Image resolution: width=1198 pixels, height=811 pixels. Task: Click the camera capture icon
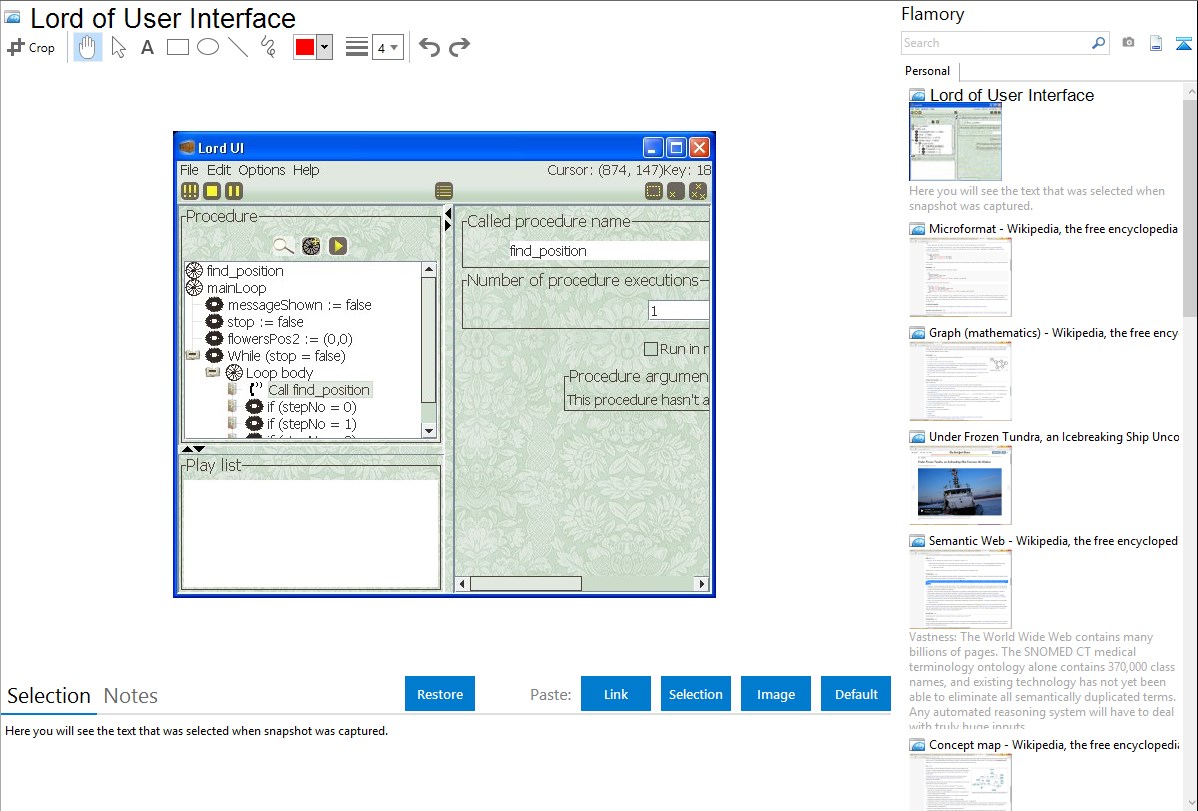1128,43
